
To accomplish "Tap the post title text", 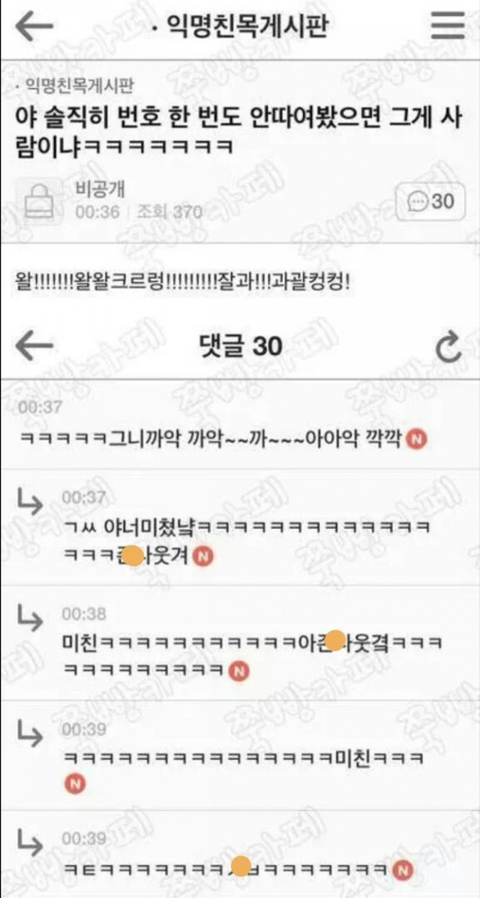I will pyautogui.click(x=239, y=131).
